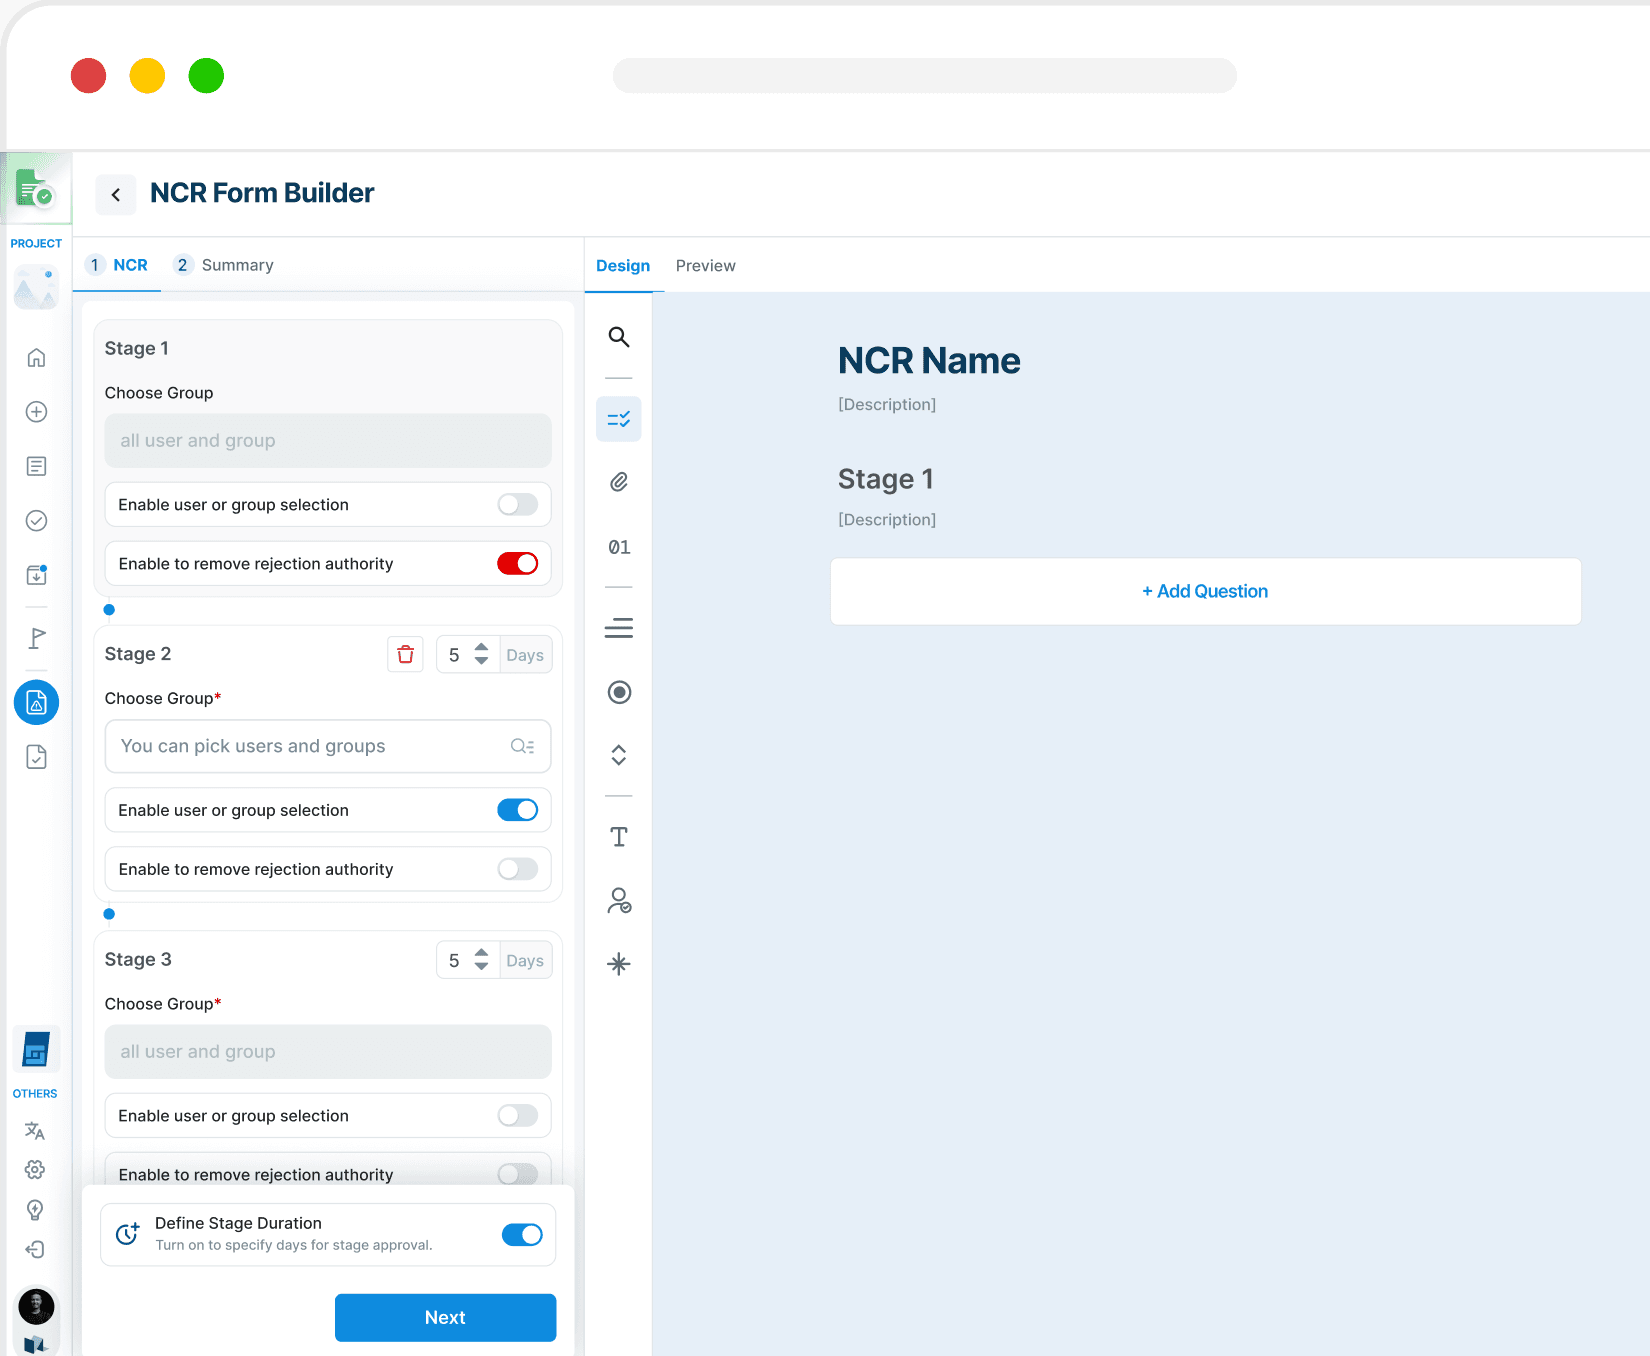
Task: Select the number 01 field tool
Action: pos(619,547)
